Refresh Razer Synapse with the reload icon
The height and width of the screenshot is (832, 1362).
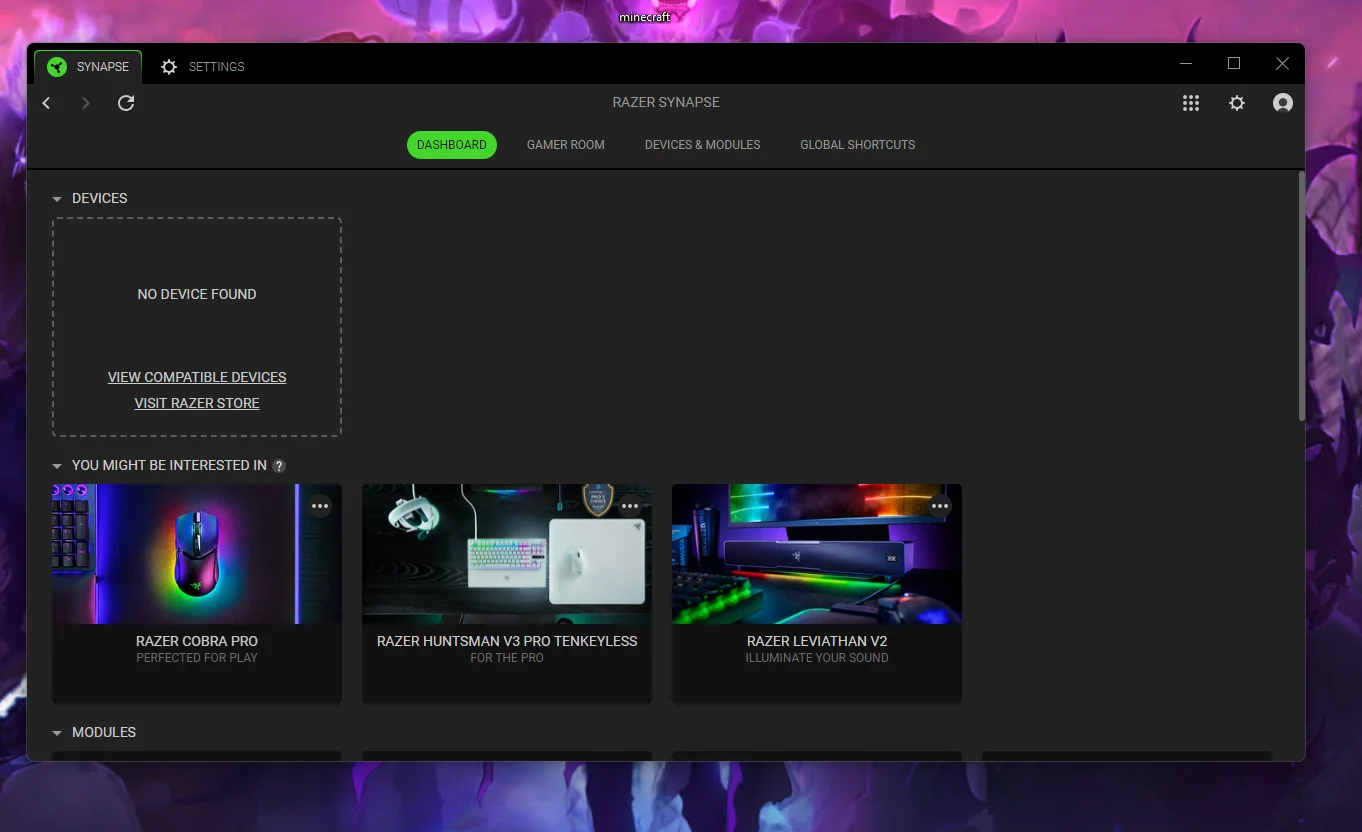click(x=126, y=103)
